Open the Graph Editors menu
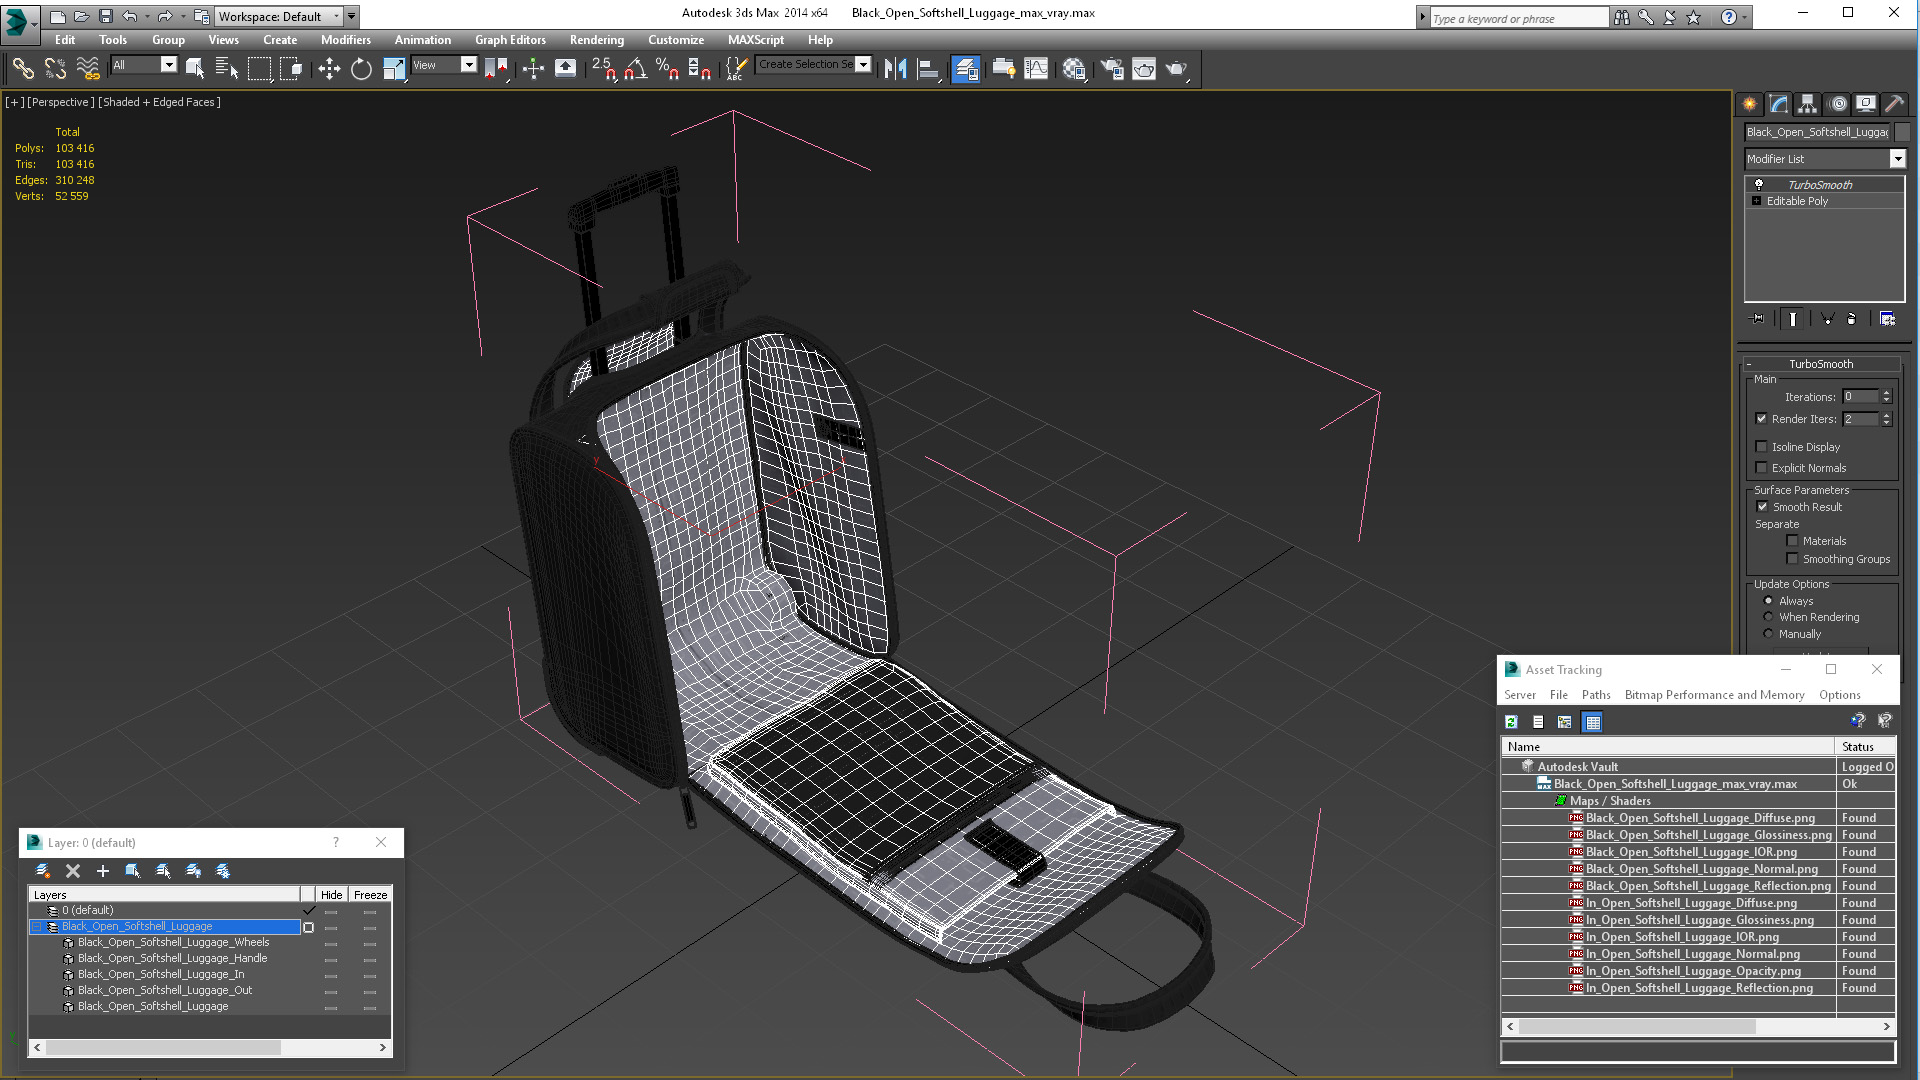The width and height of the screenshot is (1920, 1080). click(510, 40)
